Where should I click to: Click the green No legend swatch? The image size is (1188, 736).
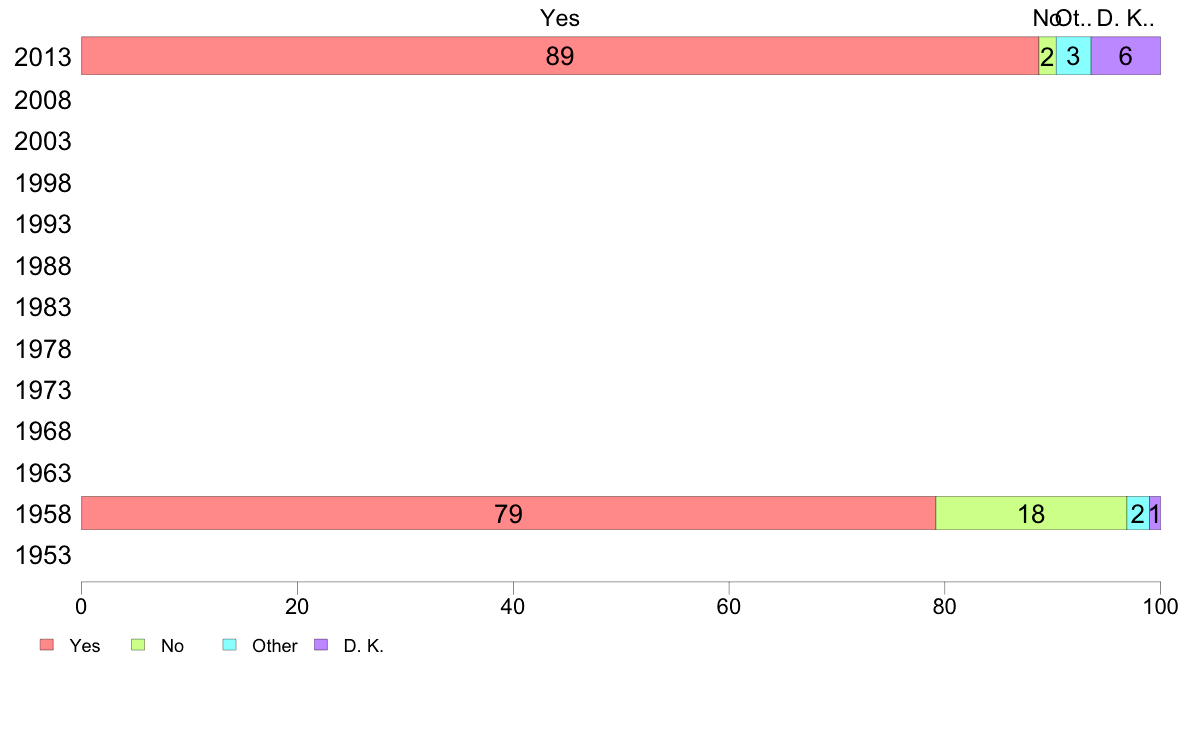tap(138, 645)
